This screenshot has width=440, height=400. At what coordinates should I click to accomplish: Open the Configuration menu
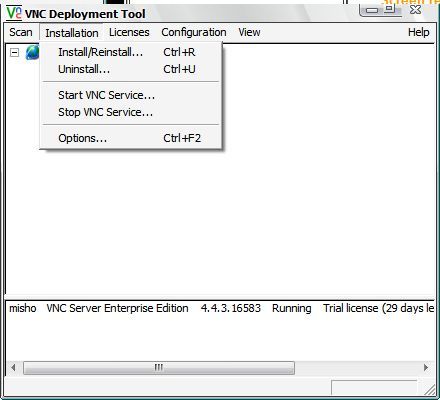point(194,32)
